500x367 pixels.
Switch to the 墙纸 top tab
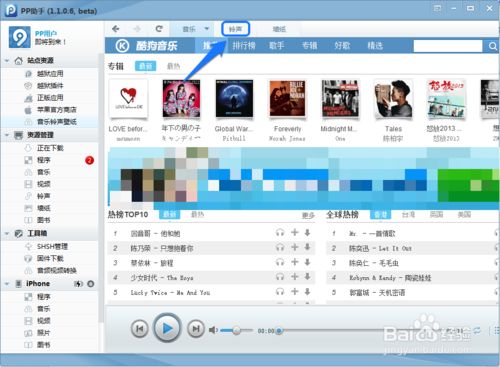click(x=279, y=29)
